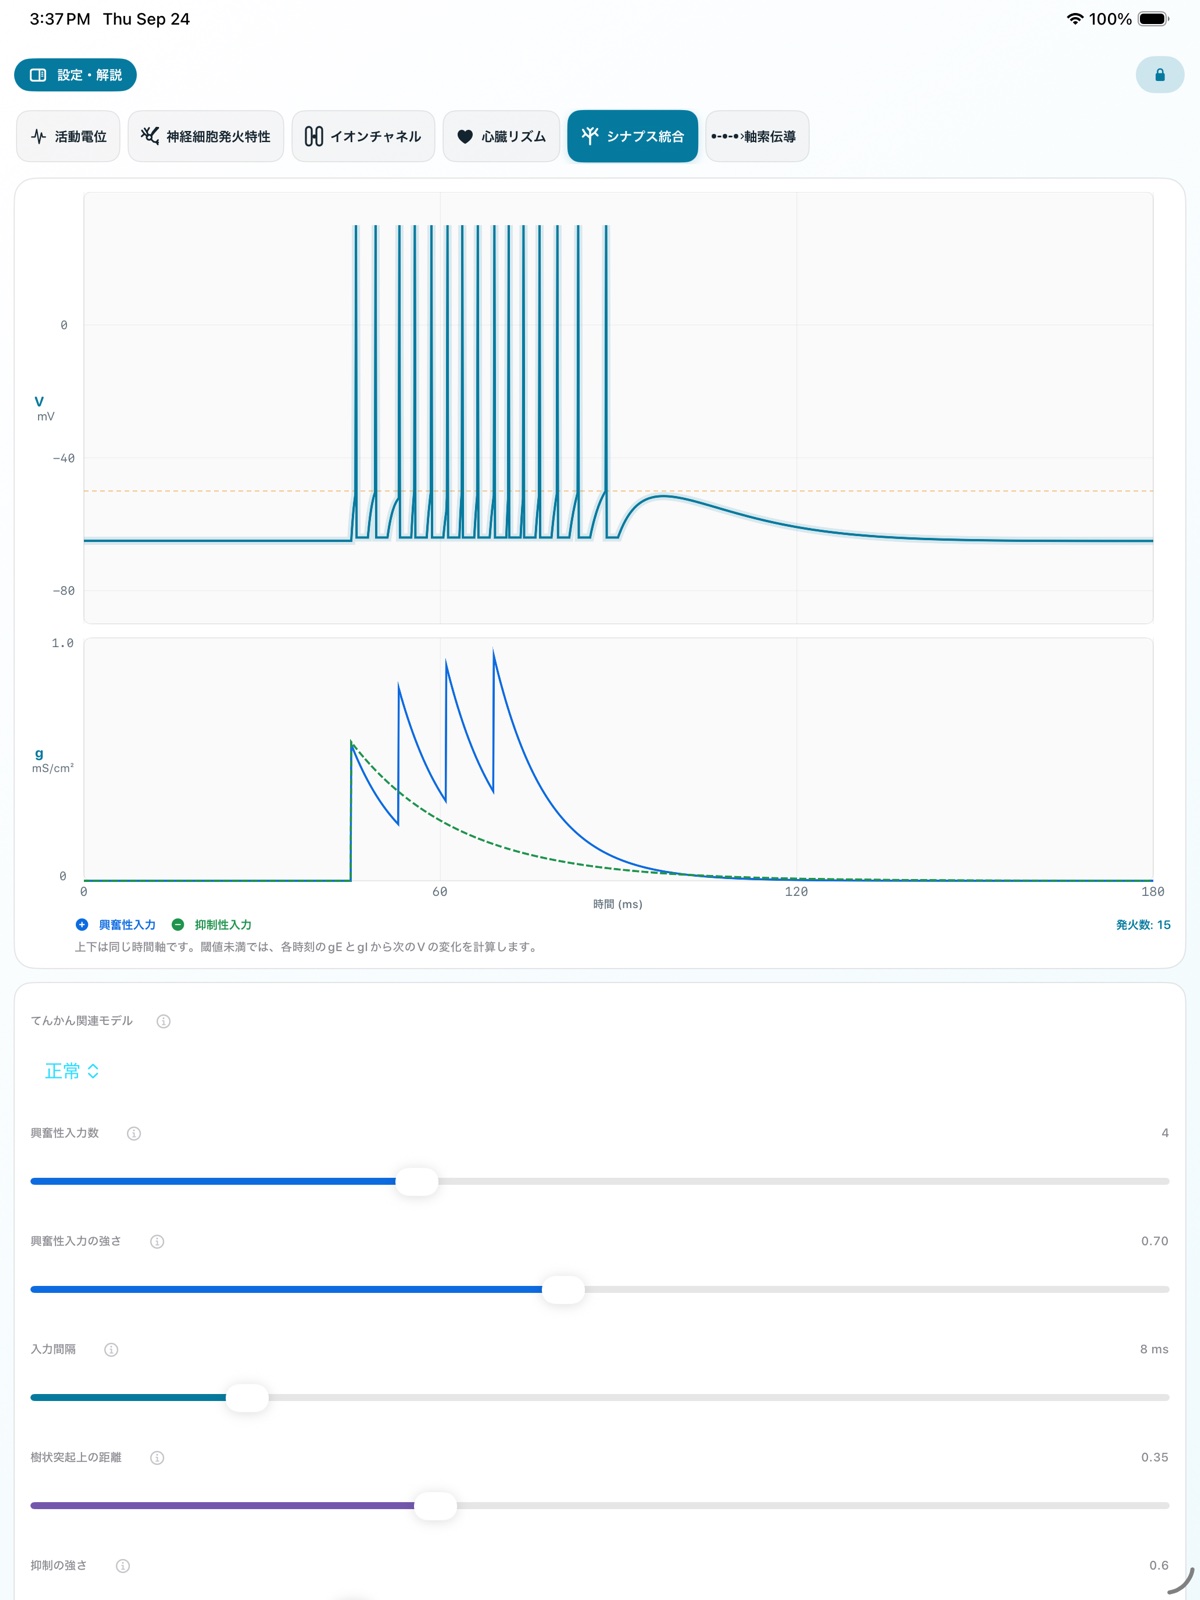Show info for 興奮性入力数
Image resolution: width=1200 pixels, height=1600 pixels.
click(x=134, y=1133)
